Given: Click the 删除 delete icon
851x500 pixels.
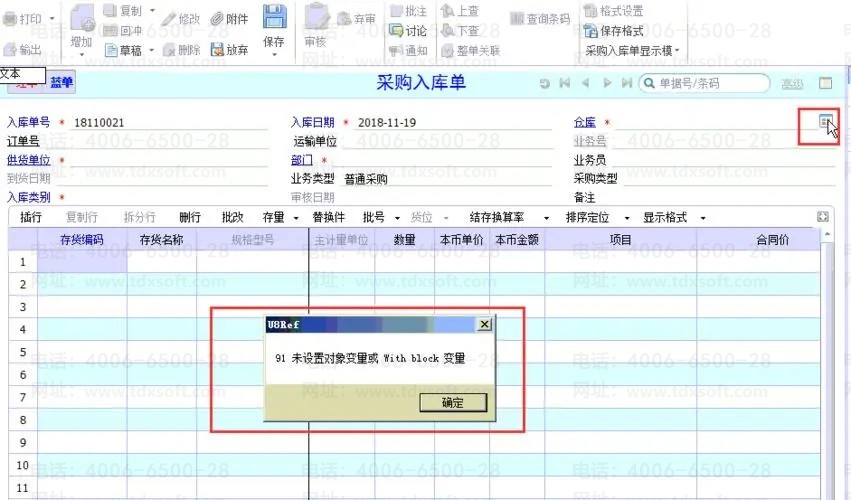Looking at the screenshot, I should coord(169,50).
